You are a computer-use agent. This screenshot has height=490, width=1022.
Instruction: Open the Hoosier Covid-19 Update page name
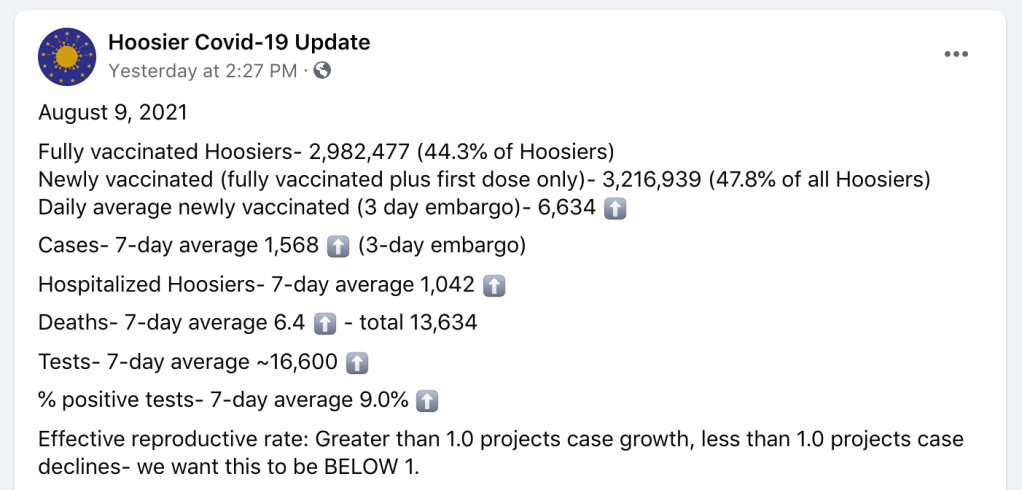click(238, 42)
